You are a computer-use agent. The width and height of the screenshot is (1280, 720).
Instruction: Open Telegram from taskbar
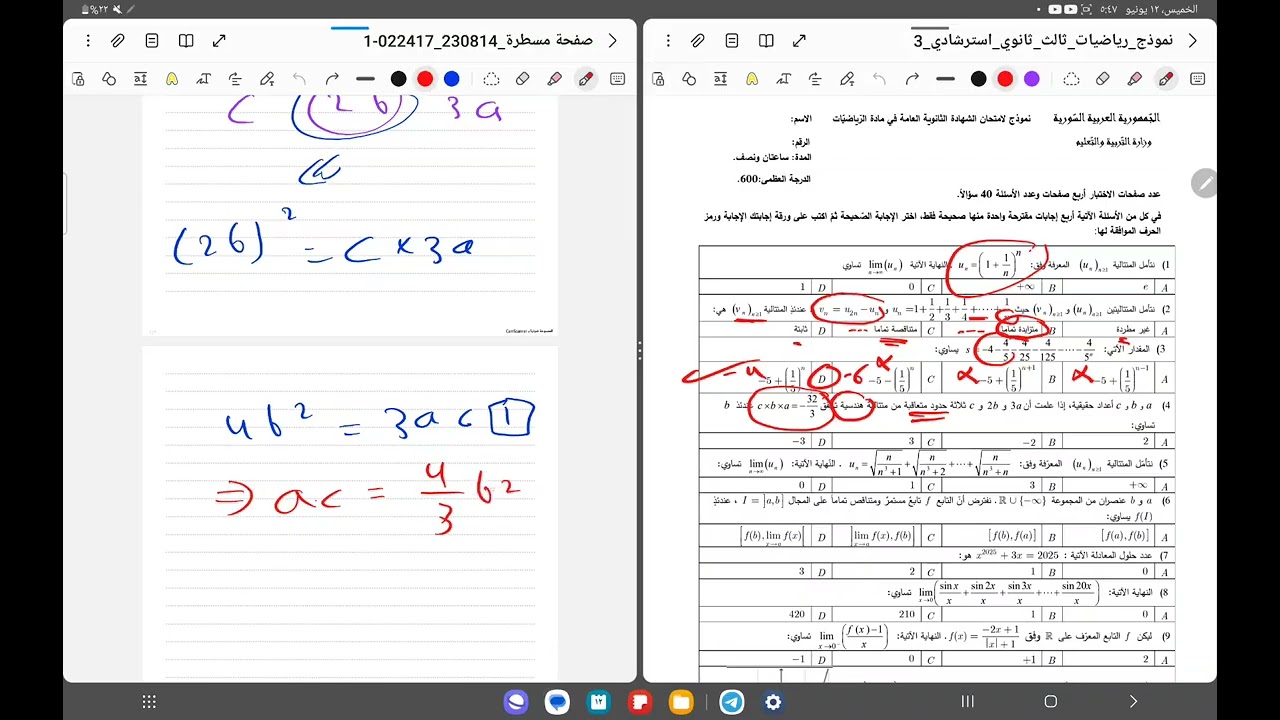(732, 702)
